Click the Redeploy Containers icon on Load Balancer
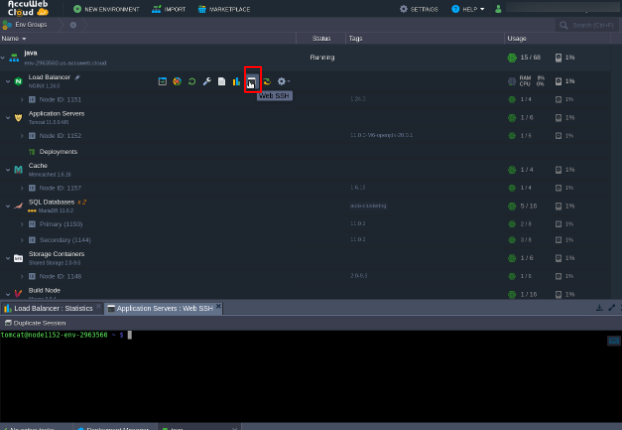The height and width of the screenshot is (430, 622). (x=267, y=81)
